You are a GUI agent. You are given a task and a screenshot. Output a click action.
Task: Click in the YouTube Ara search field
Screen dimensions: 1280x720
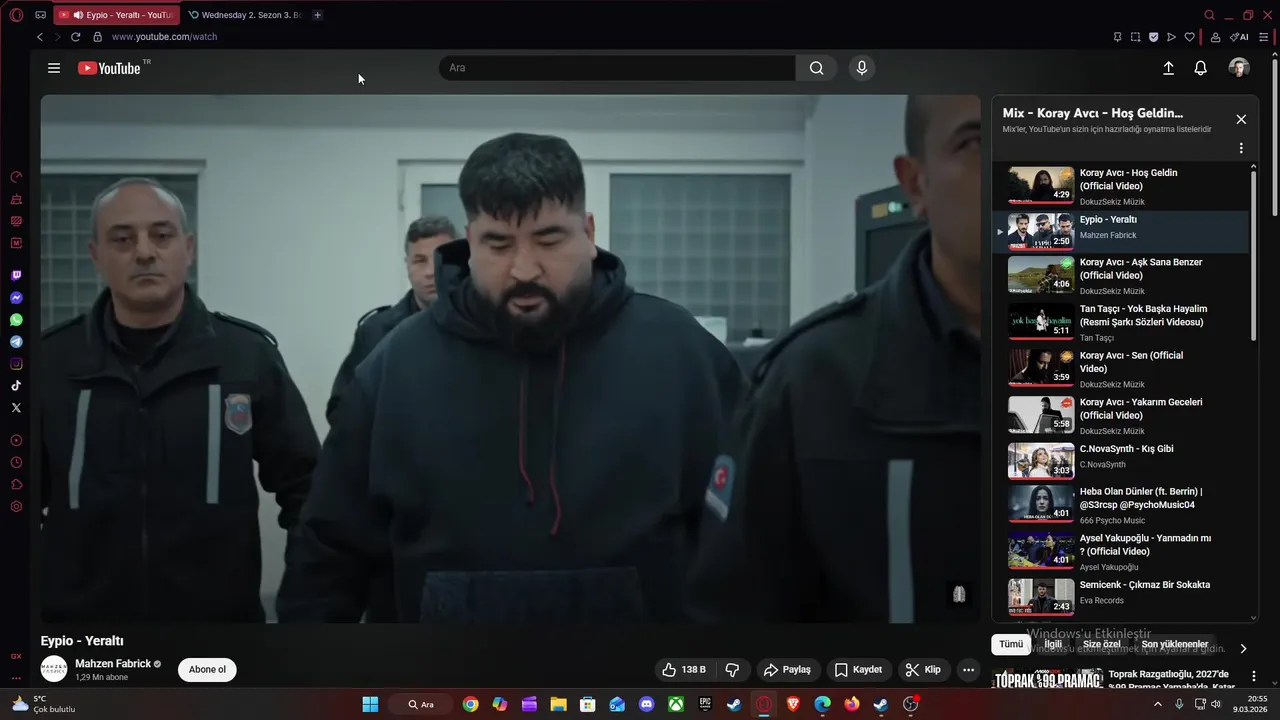[617, 68]
